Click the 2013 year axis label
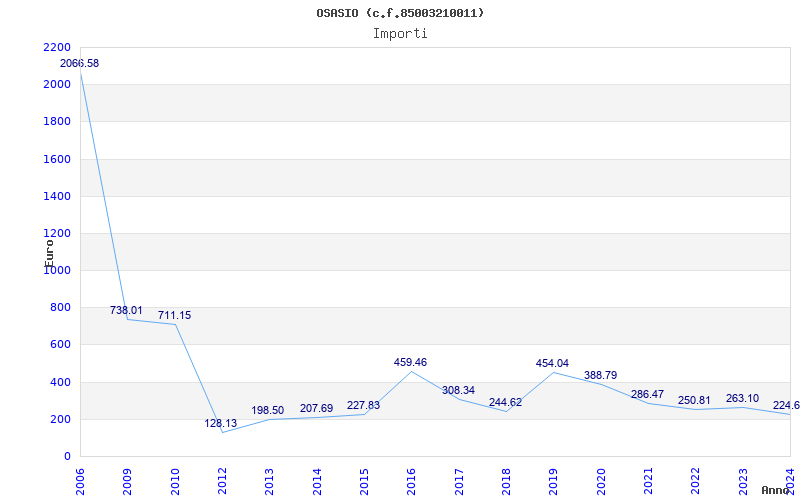This screenshot has width=800, height=500. click(x=269, y=482)
